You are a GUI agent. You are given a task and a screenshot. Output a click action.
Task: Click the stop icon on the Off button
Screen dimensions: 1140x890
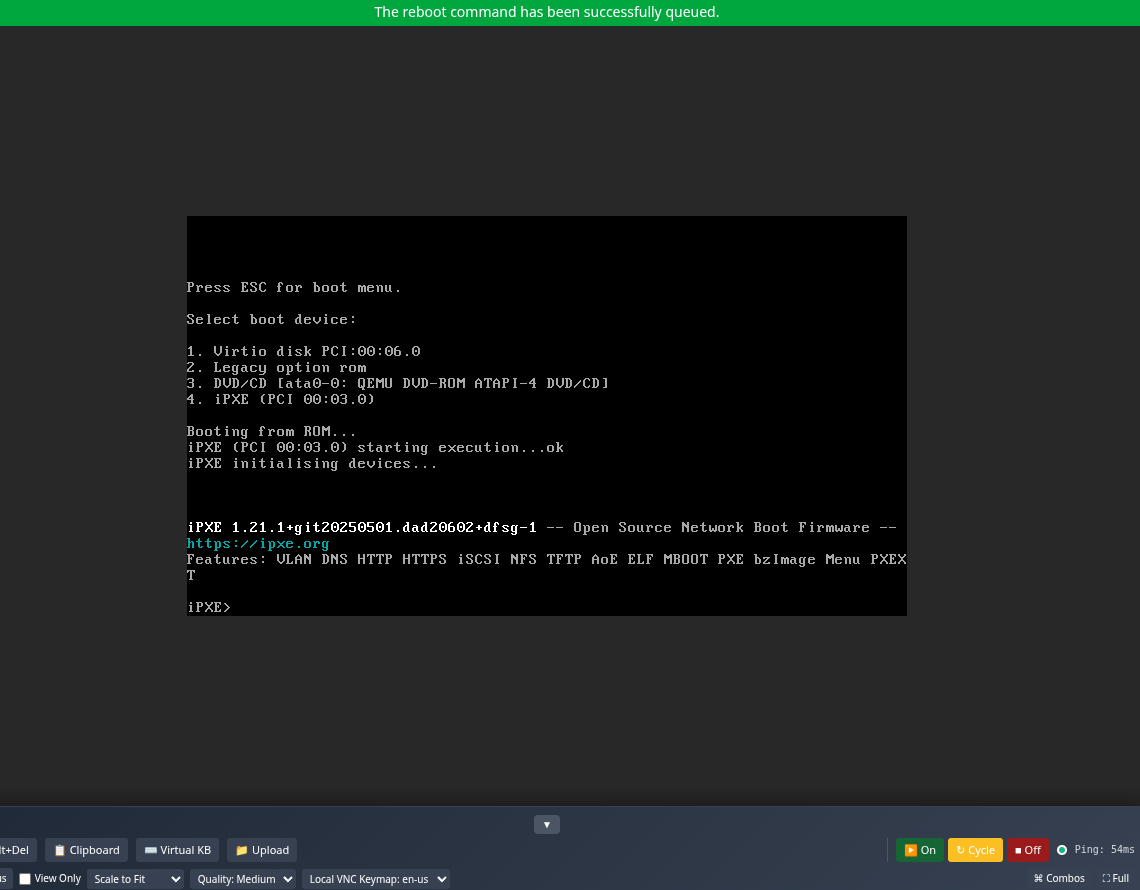1017,849
